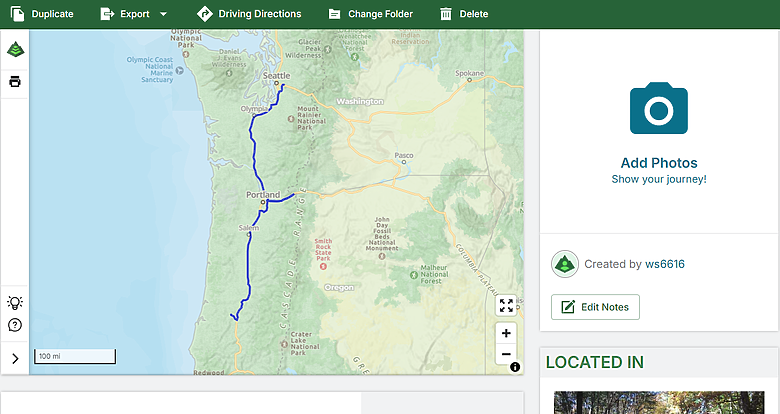Click the print map icon
Screen dimensions: 780x414
15,82
